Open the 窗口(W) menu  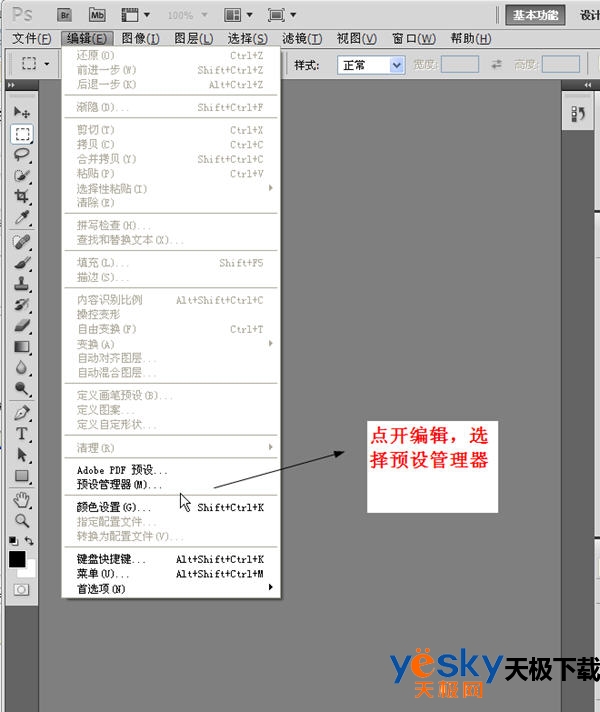(414, 39)
